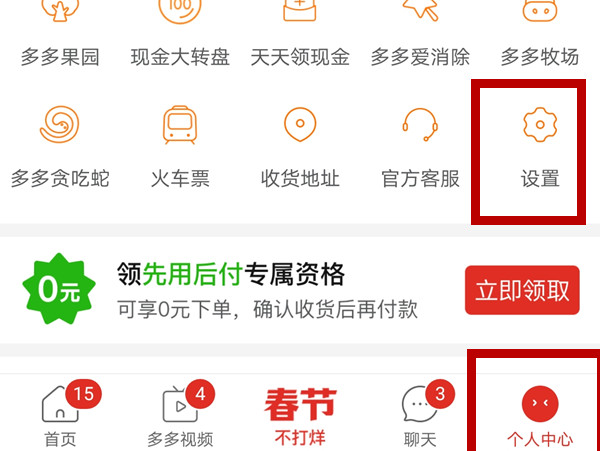Tap the 现金大转盘 spin wheel icon
This screenshot has height=451, width=600.
pyautogui.click(x=180, y=11)
